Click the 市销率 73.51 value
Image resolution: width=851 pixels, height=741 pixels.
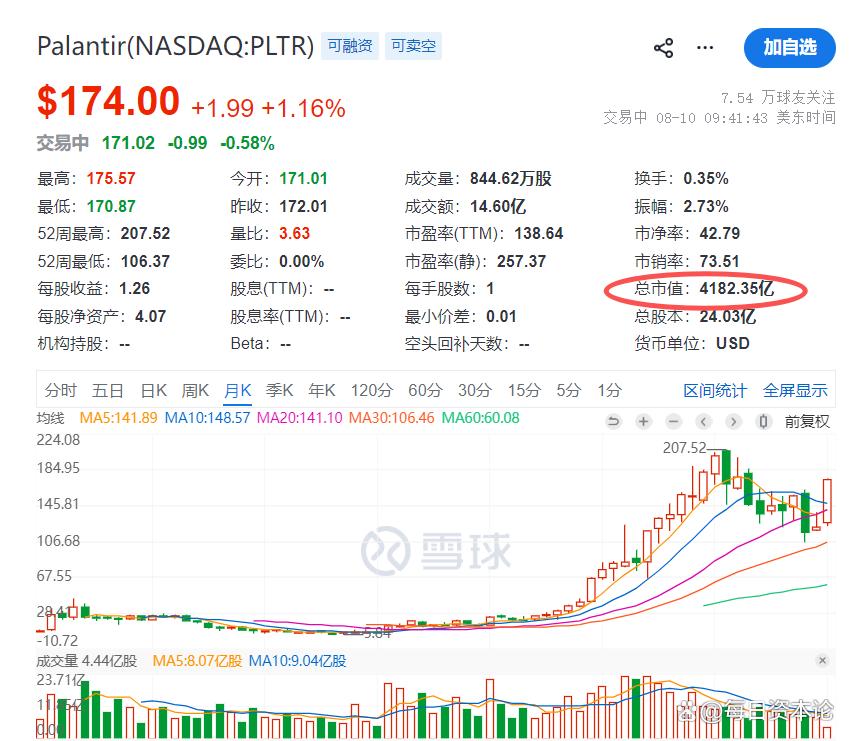[720, 261]
